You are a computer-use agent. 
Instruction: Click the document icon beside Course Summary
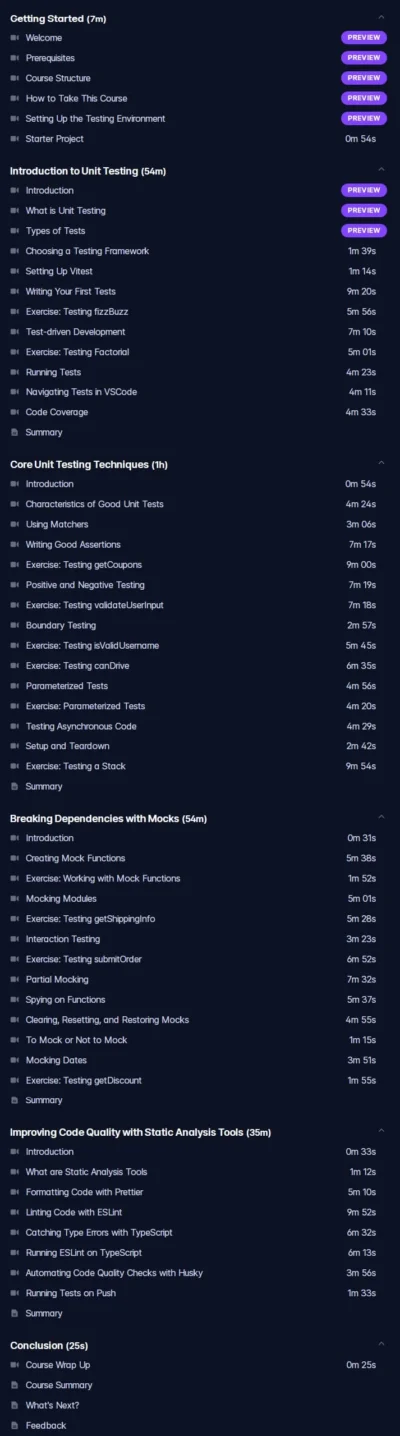pos(14,1385)
